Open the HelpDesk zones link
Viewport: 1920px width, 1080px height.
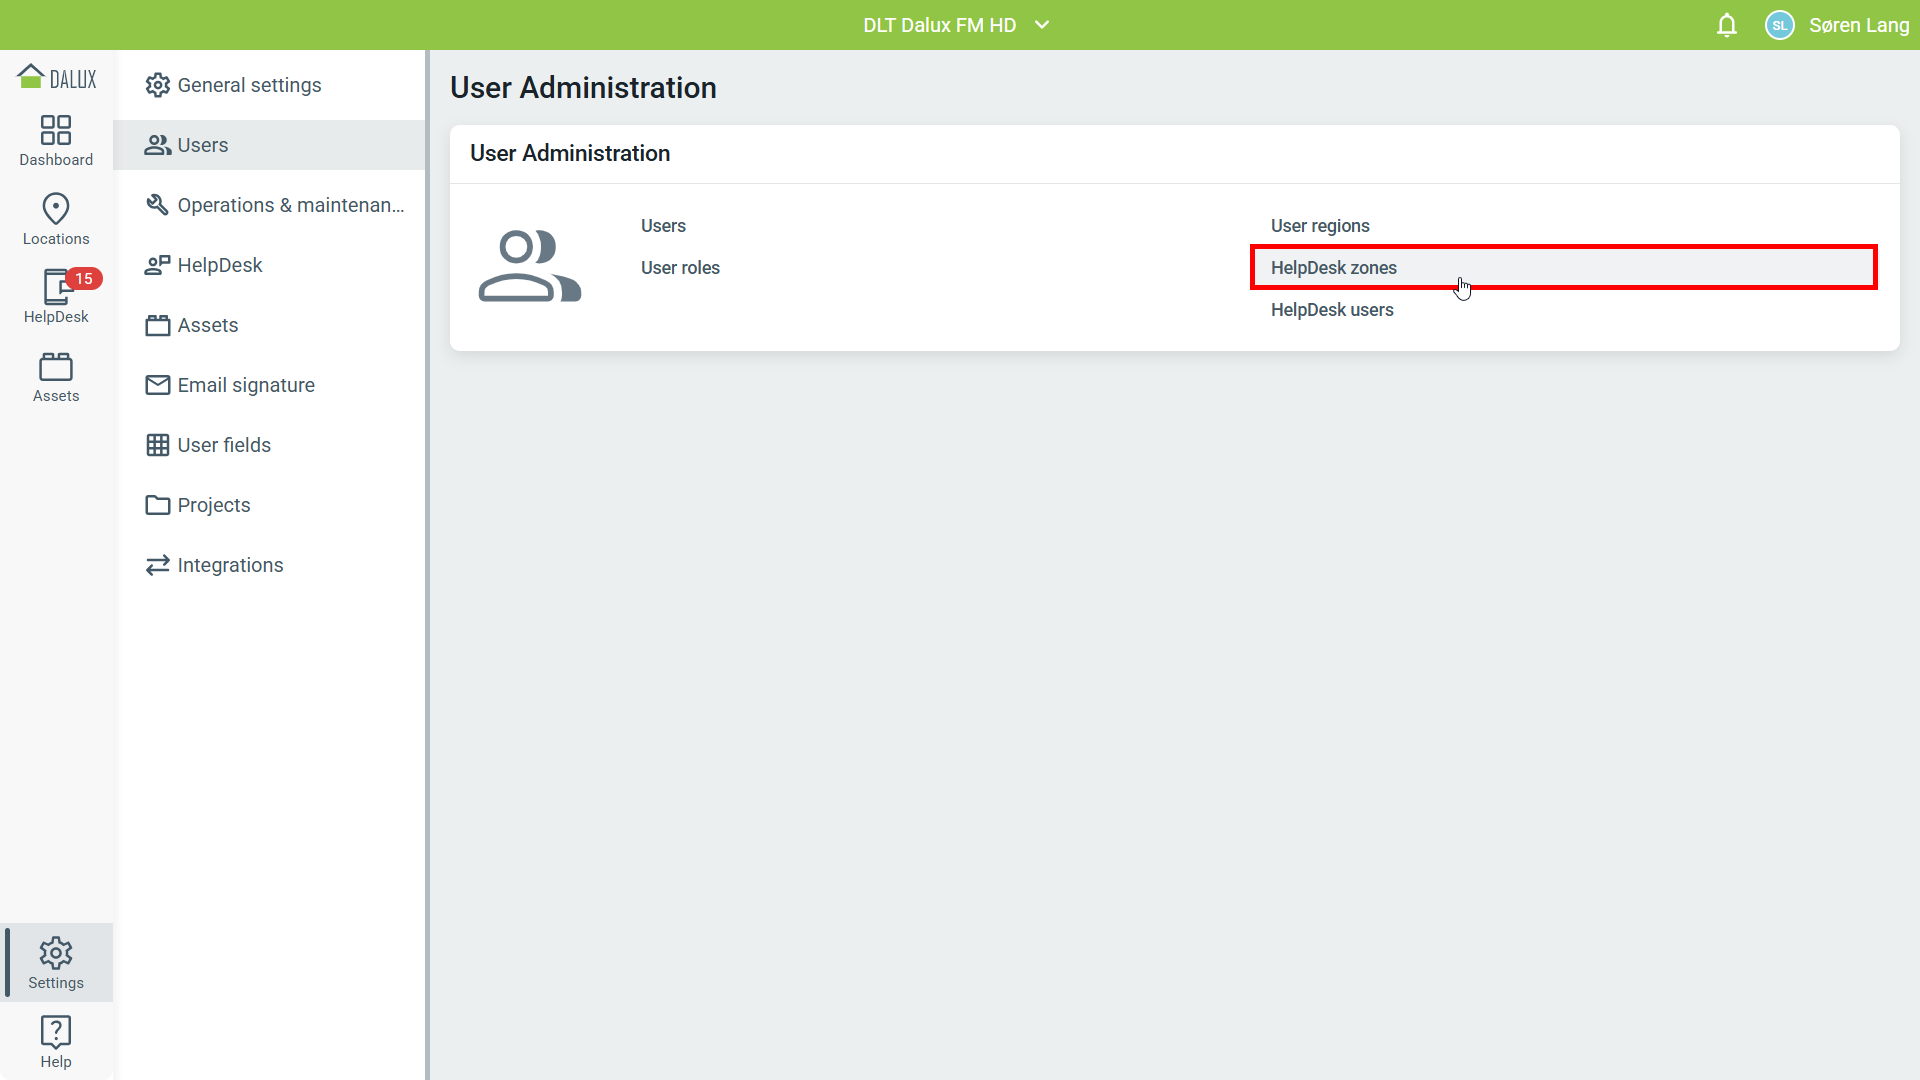[1563, 268]
